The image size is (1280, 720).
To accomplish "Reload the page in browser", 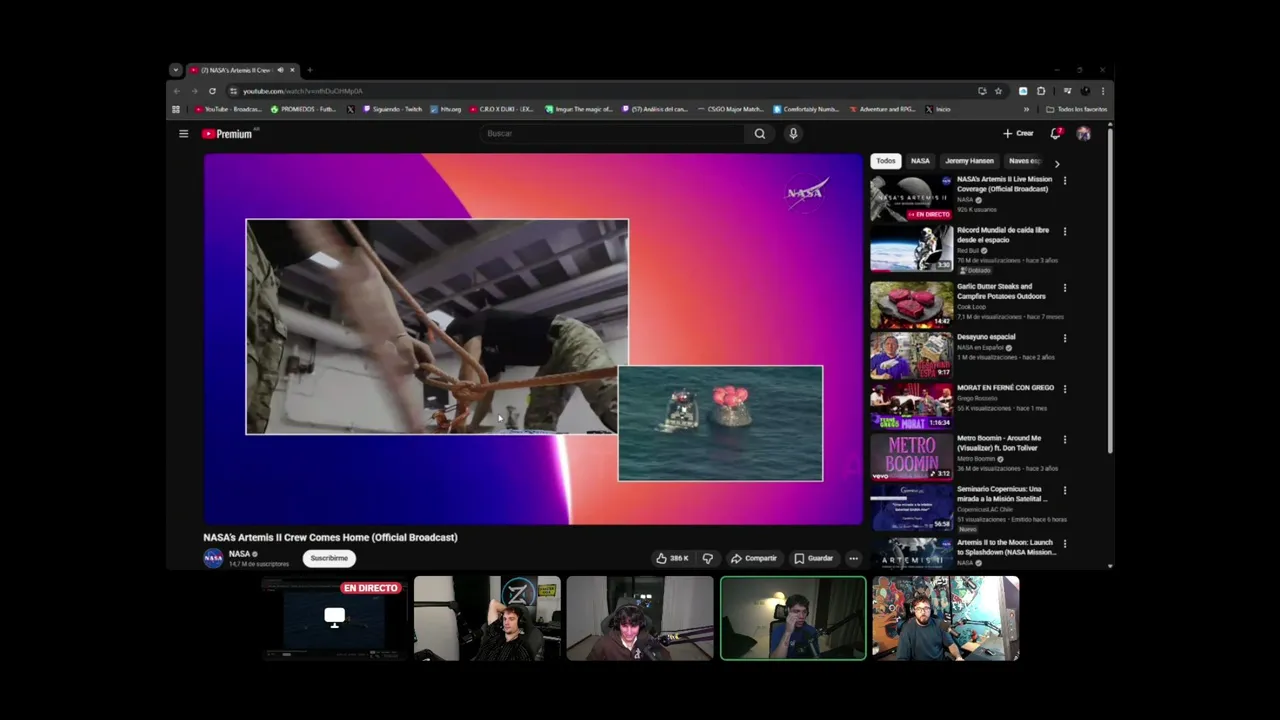I will (212, 91).
